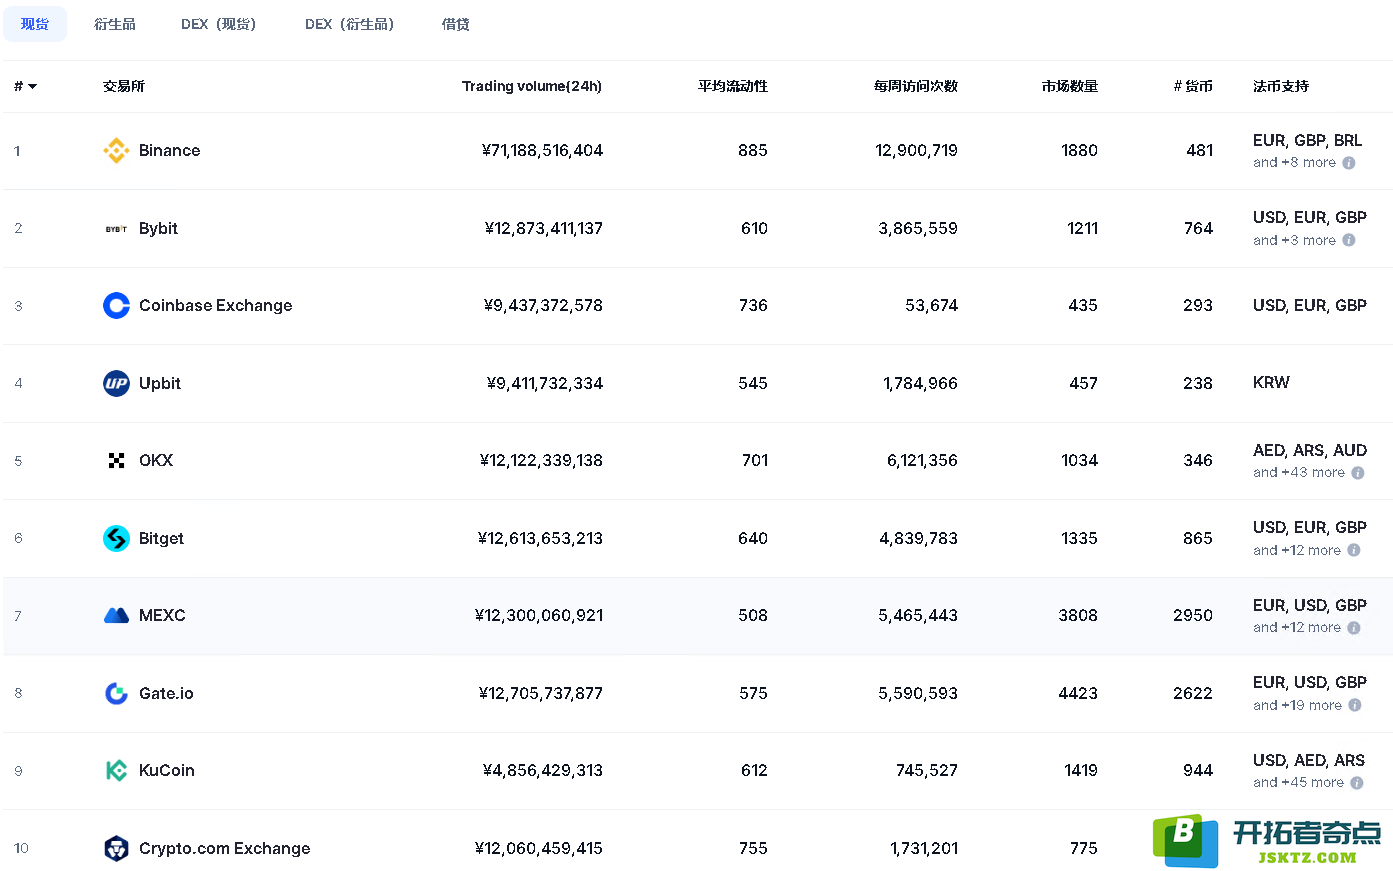Show fiat info icon in Bybit row
Screen dimensions: 1393x871
tap(1349, 240)
